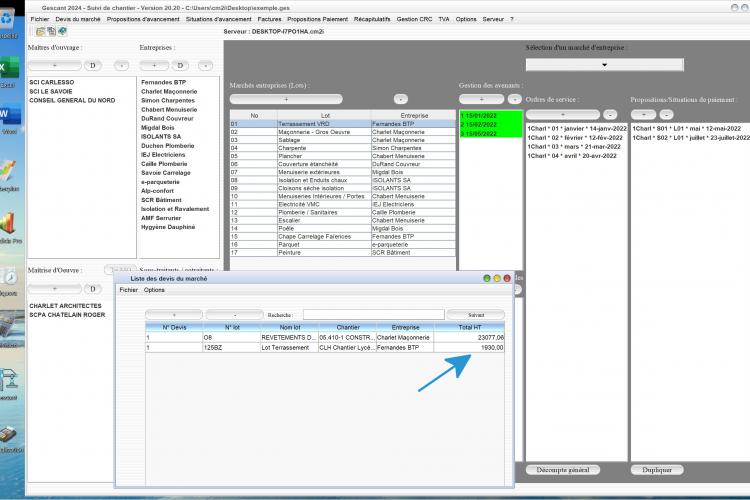Open the Fichier menu of main window

pyautogui.click(x=40, y=19)
